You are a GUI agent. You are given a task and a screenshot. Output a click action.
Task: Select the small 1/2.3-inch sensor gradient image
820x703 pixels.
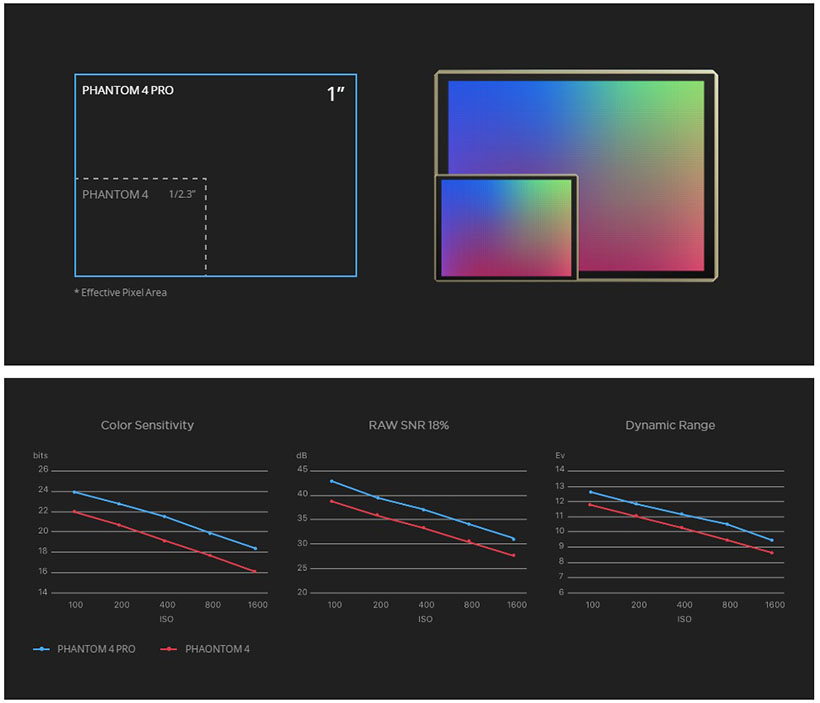point(506,228)
